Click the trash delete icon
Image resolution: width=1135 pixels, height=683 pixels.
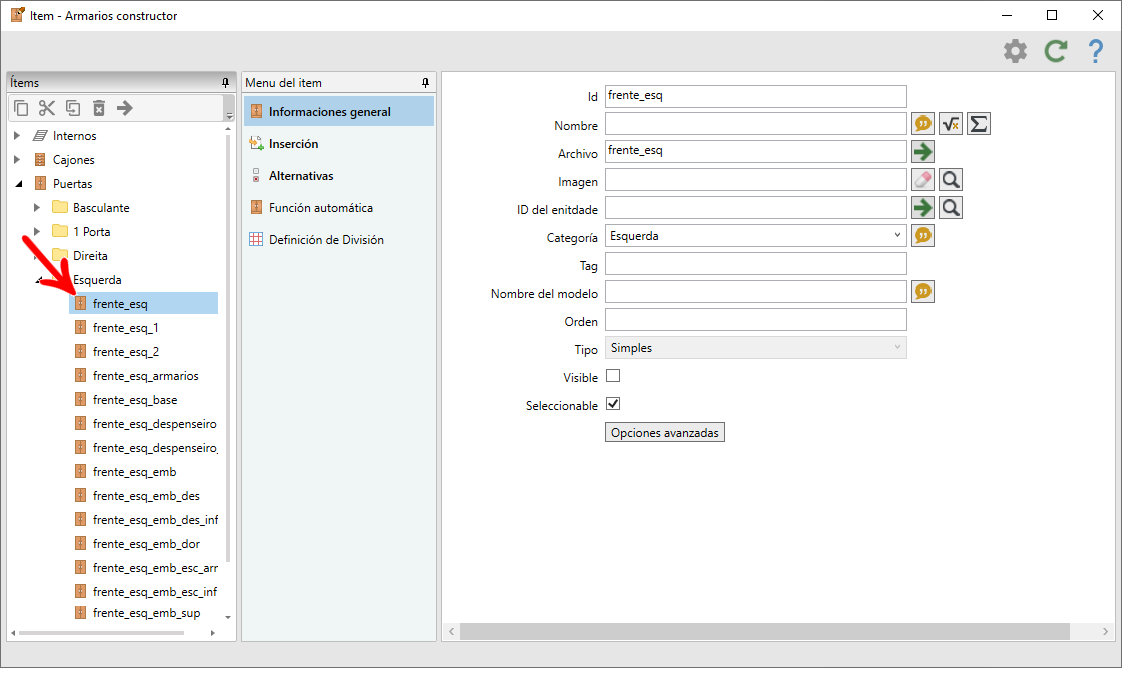click(x=100, y=109)
